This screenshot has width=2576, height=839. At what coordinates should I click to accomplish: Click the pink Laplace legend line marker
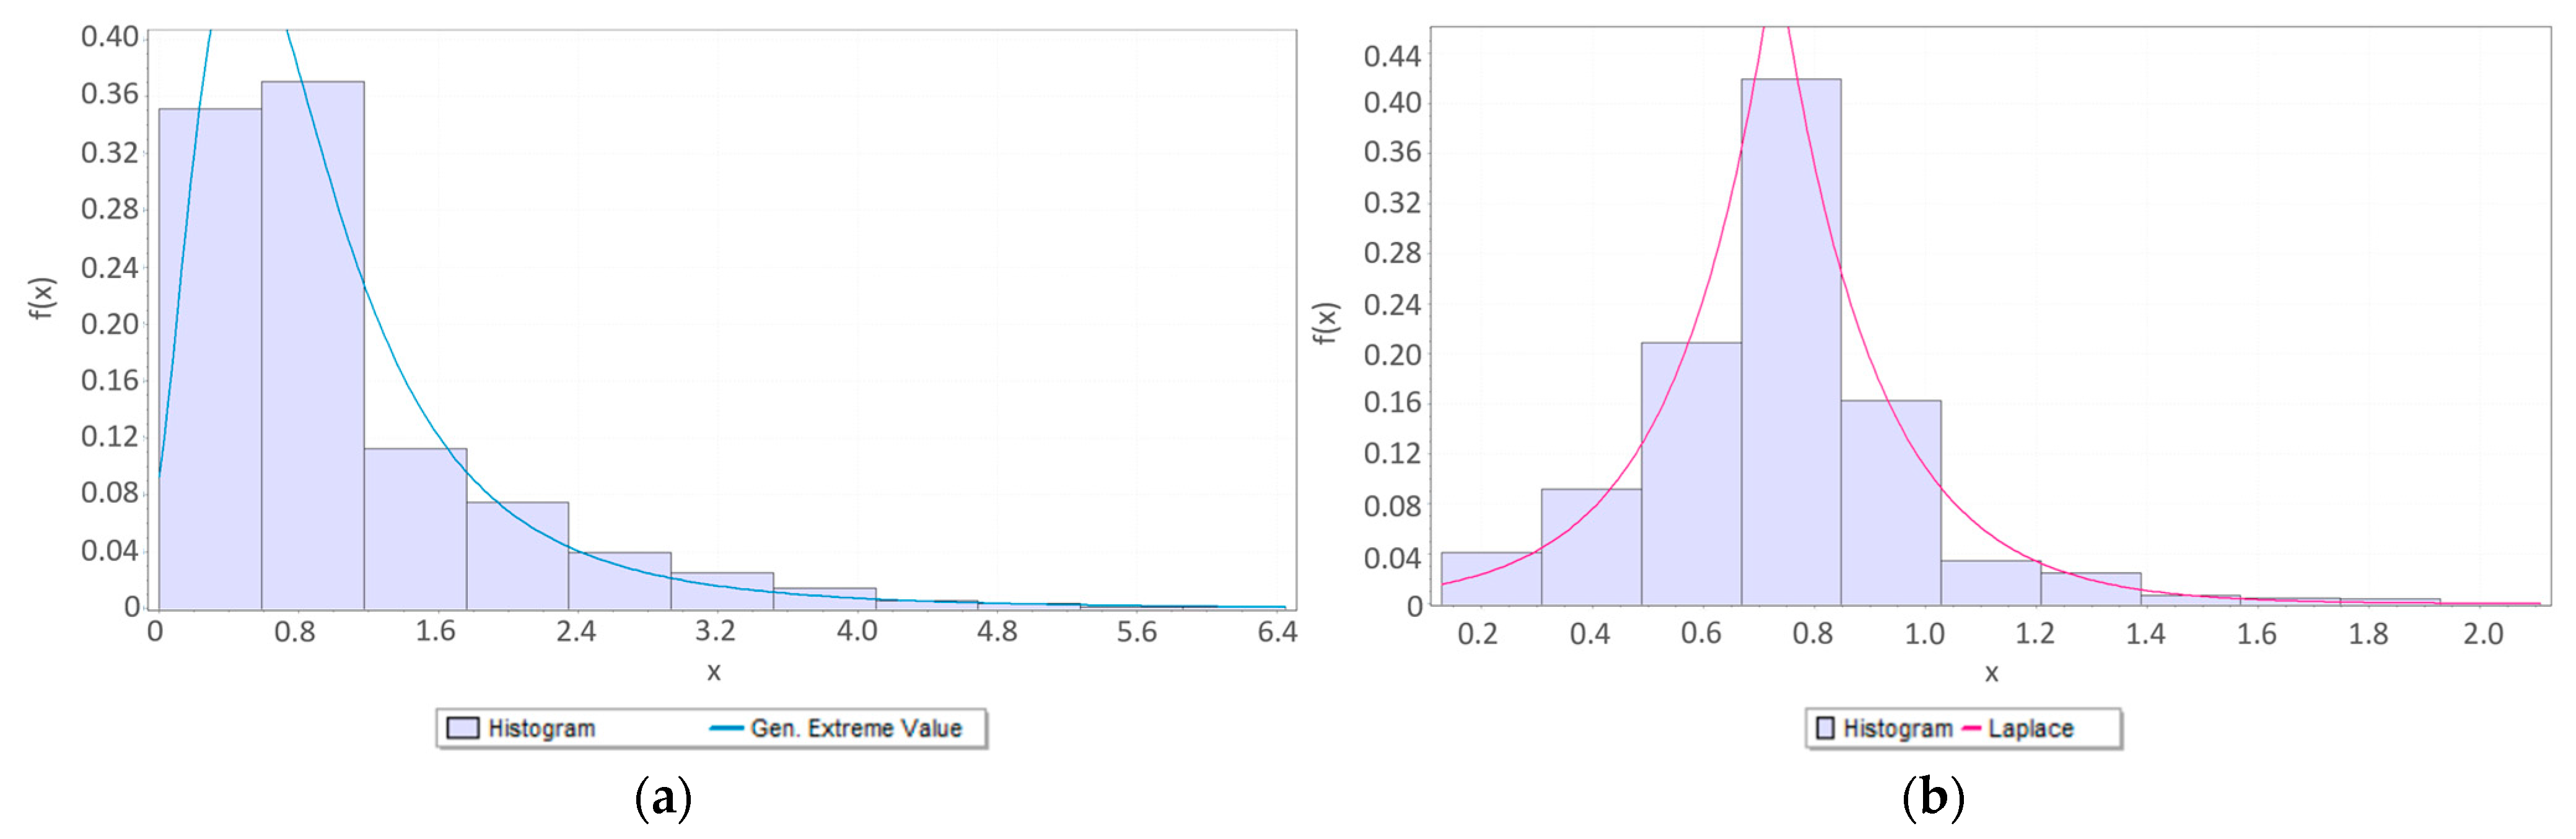tap(1971, 728)
